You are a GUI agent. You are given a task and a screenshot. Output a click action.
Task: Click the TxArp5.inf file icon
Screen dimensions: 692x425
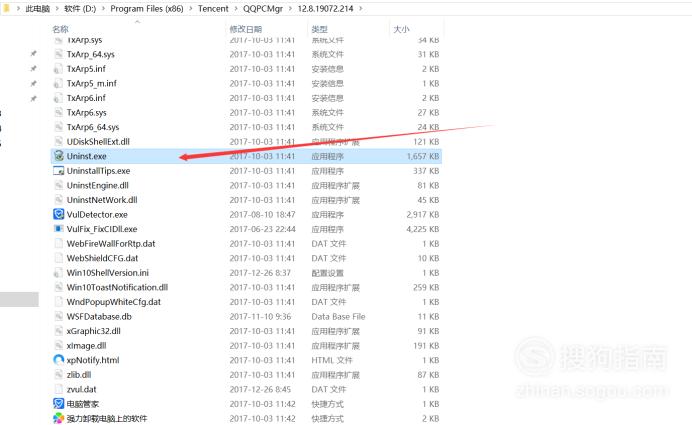(58, 69)
